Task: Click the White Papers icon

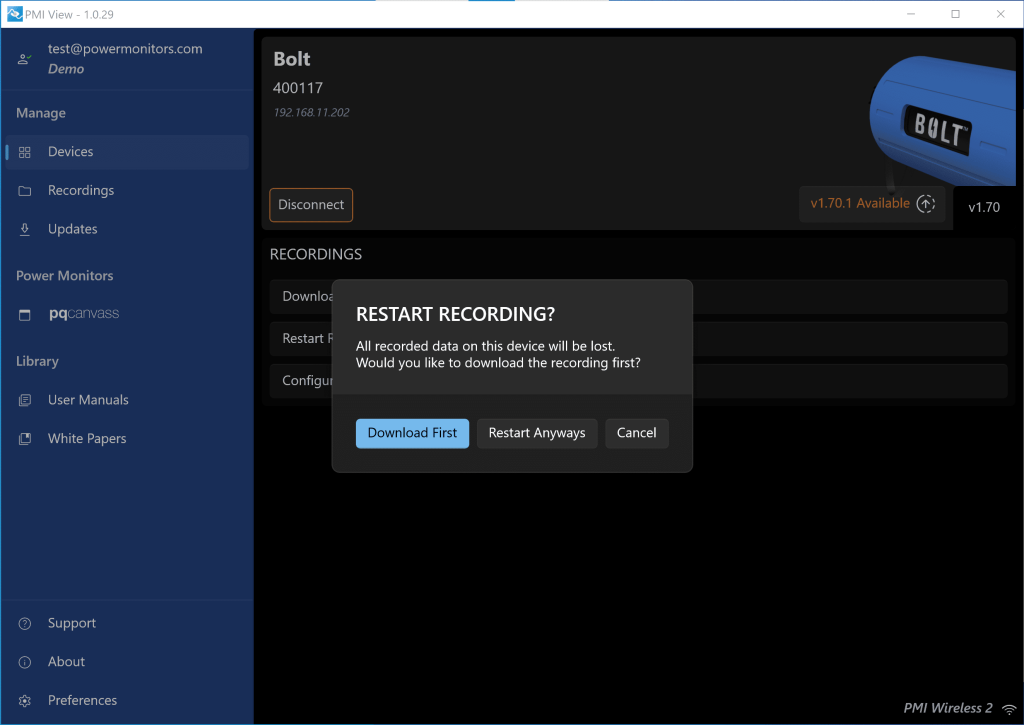Action: (x=25, y=439)
